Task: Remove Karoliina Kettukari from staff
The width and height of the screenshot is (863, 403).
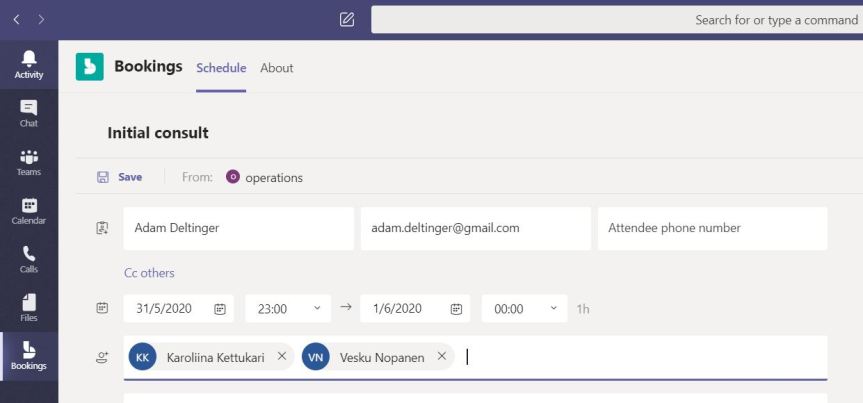Action: pos(282,357)
